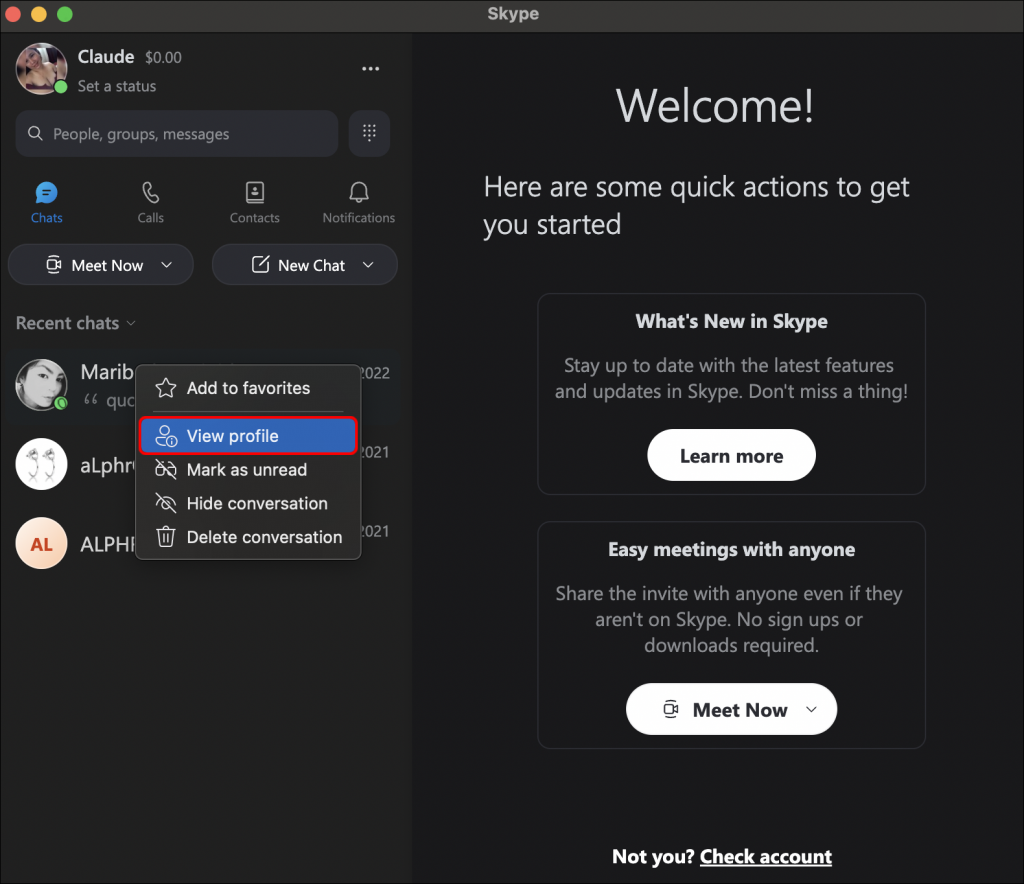1024x884 pixels.
Task: Click the Learn more button
Action: click(x=731, y=455)
